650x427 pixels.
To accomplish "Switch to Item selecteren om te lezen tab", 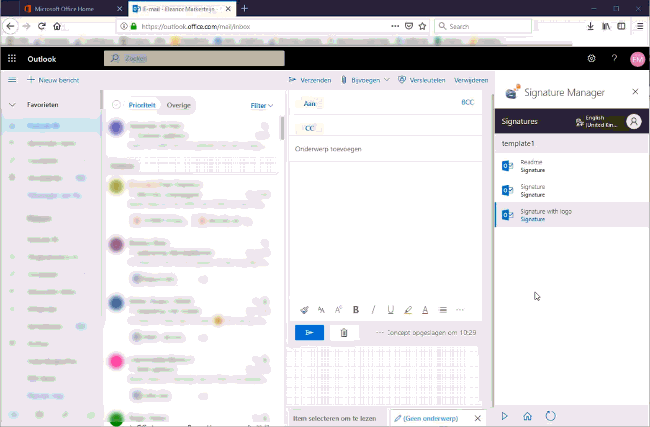I will [335, 418].
